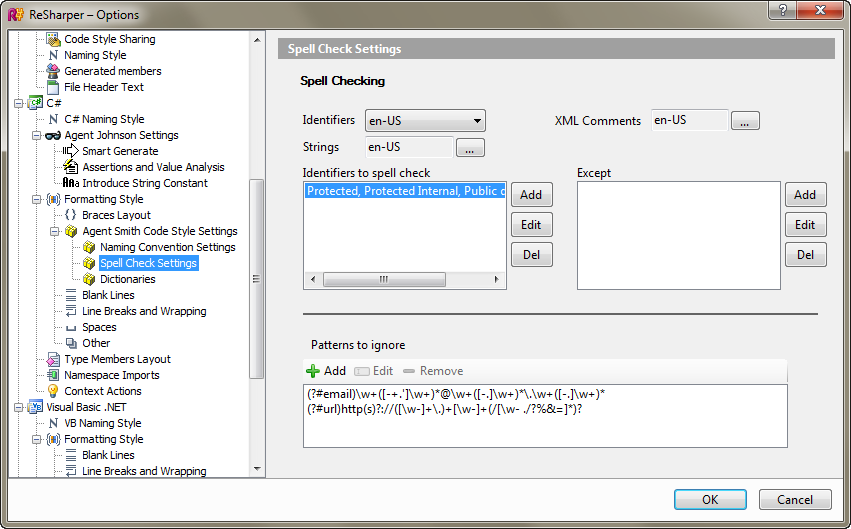Click Cancel to discard changes

795,500
